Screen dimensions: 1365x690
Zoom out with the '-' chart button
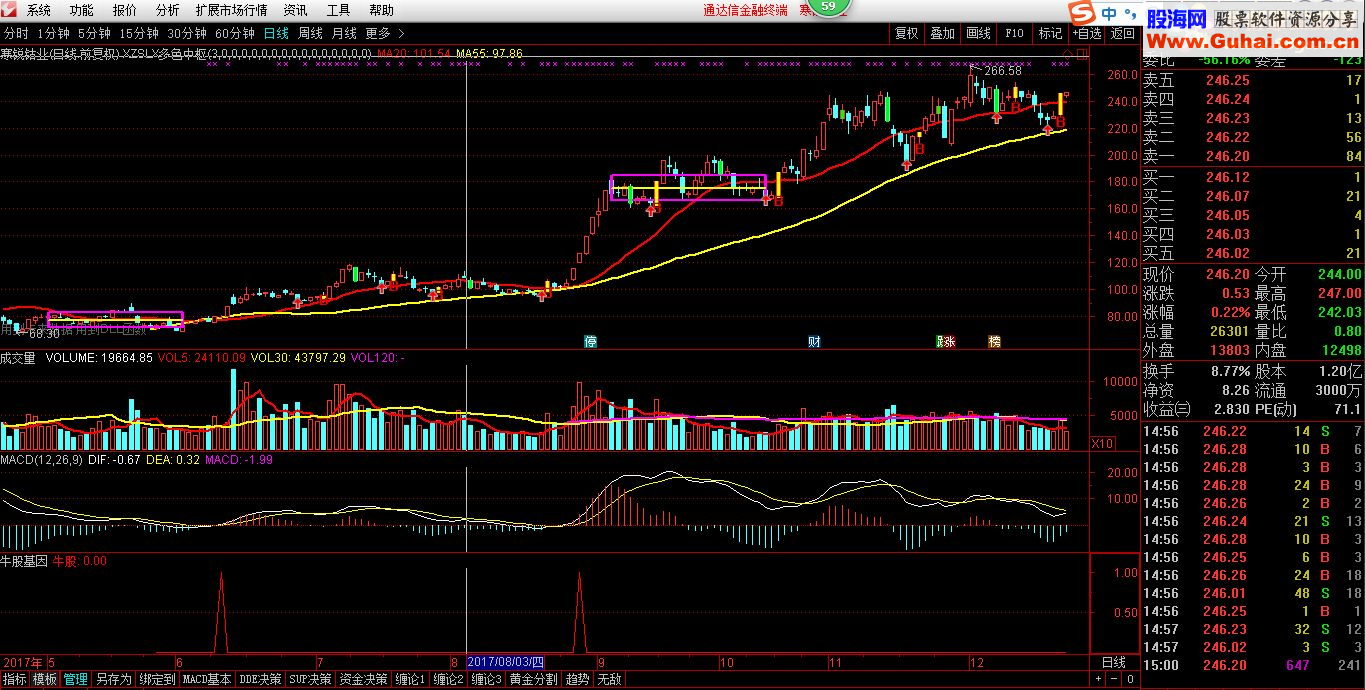tap(1112, 679)
